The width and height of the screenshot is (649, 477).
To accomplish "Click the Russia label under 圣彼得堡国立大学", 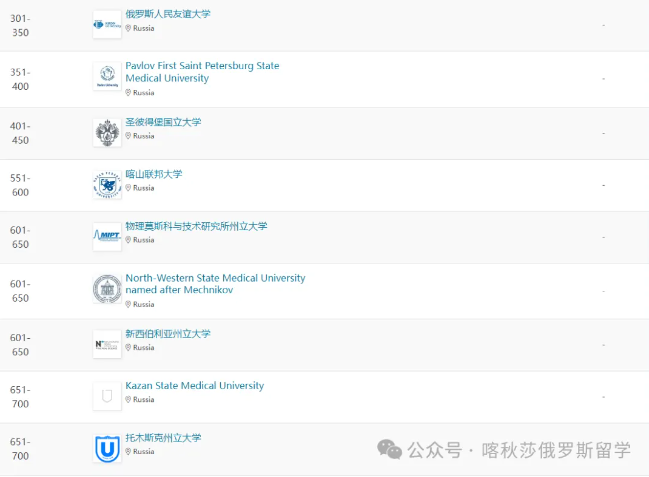I will point(144,136).
